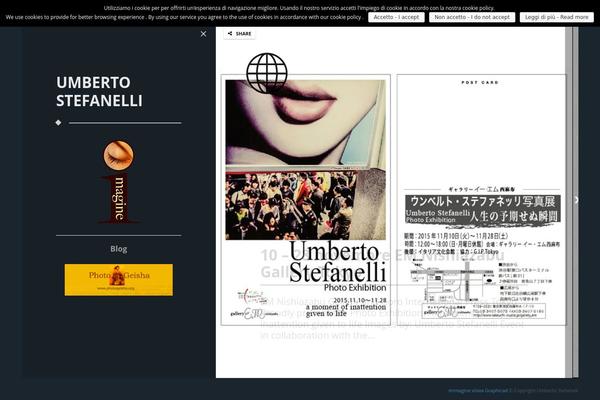Click the Umberto Stefanelli site title
This screenshot has height=400, width=600.
[99, 91]
